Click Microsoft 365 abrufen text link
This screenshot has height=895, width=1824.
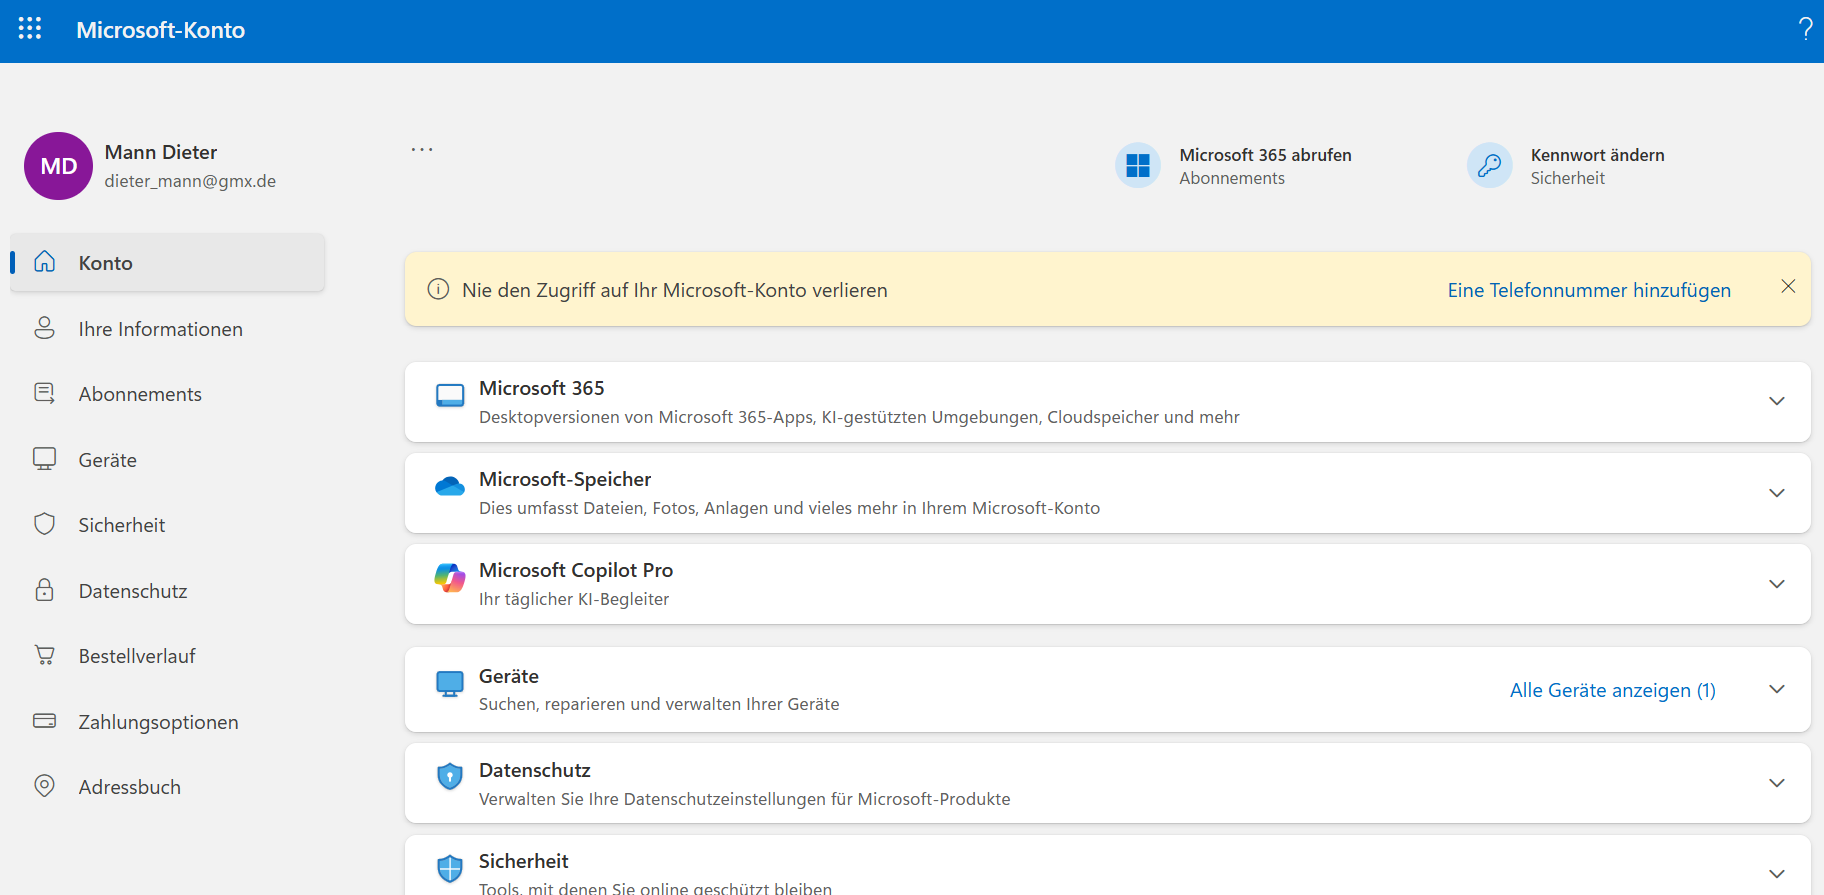1265,155
